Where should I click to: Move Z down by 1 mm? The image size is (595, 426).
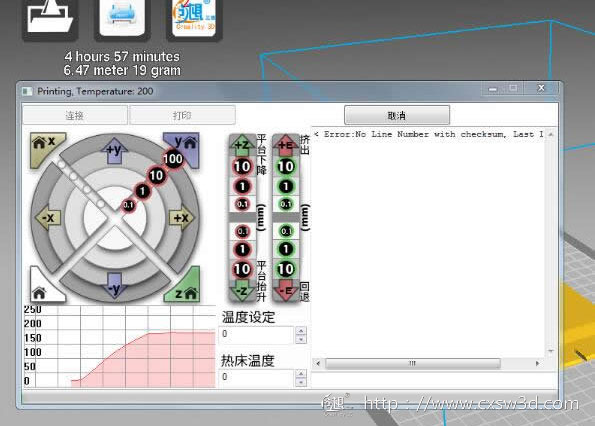[x=242, y=249]
